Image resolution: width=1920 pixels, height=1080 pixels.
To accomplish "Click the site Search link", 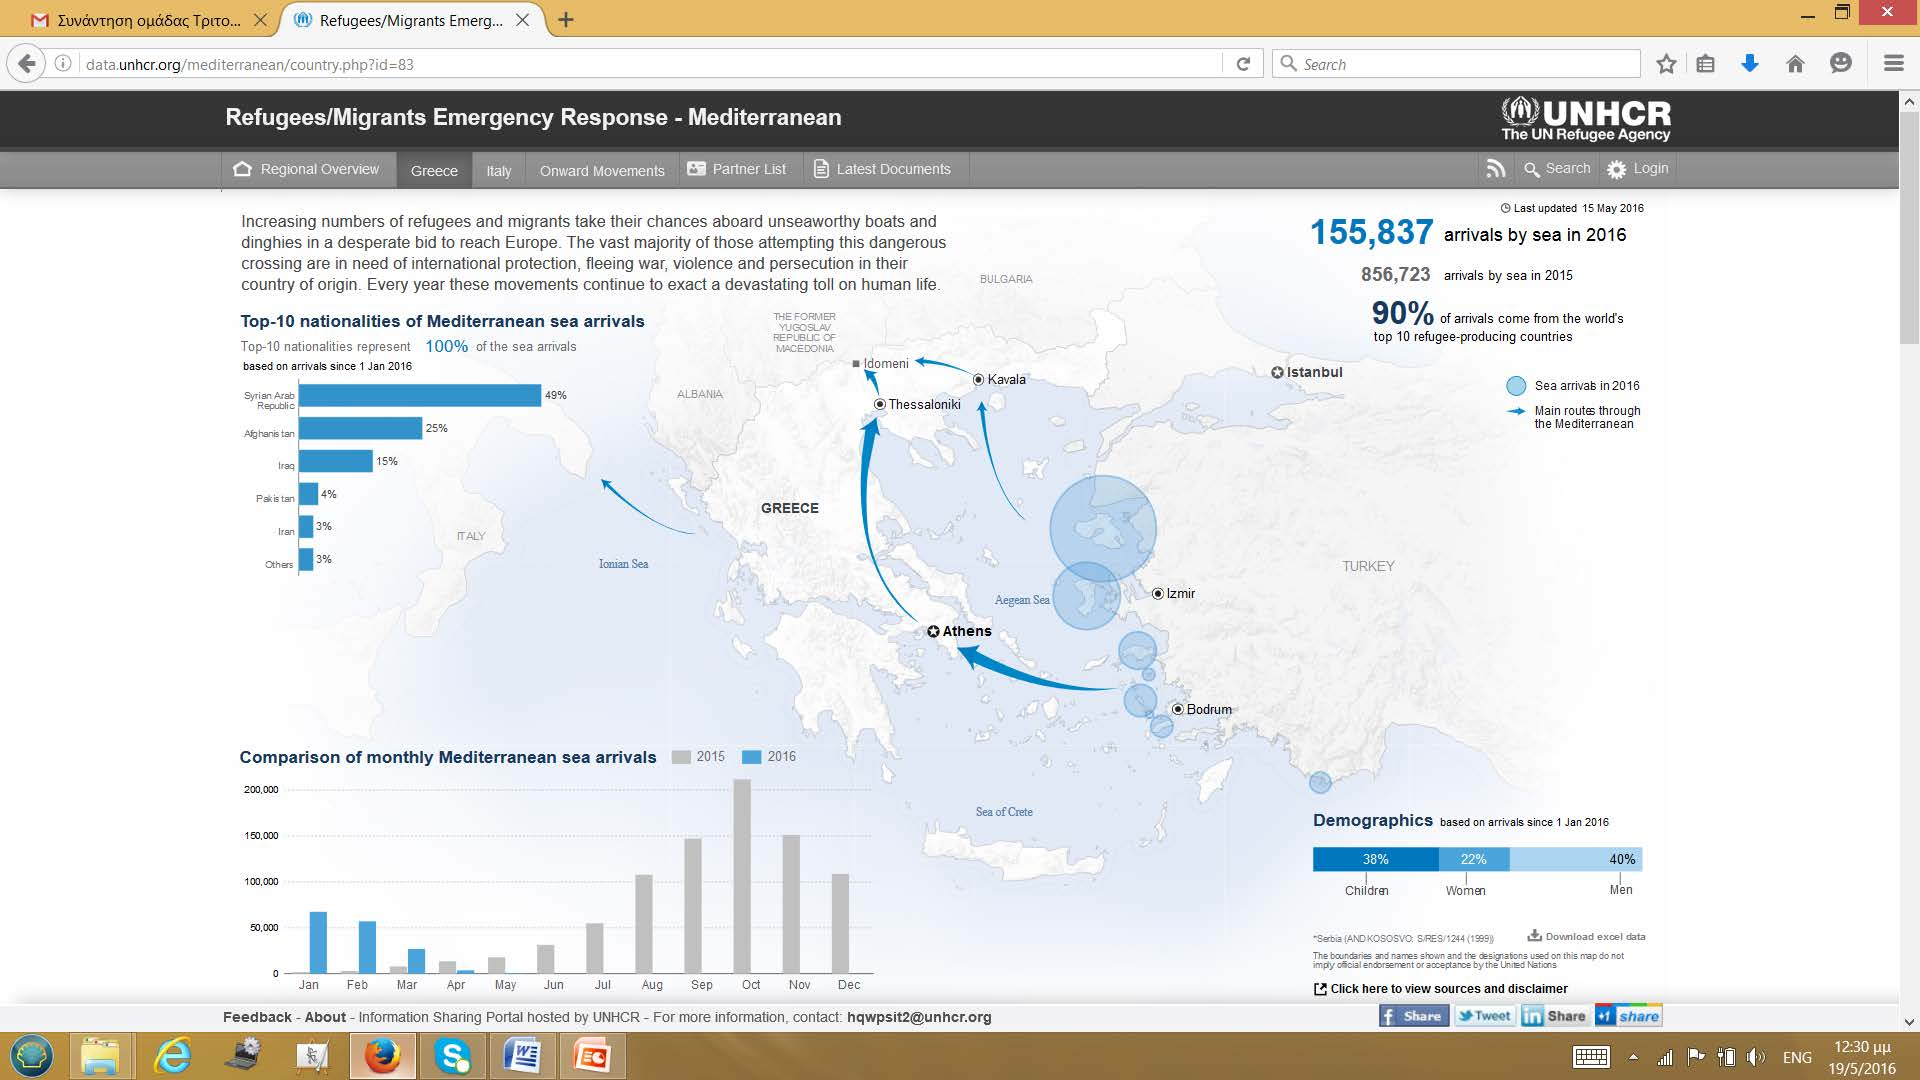I will pos(1557,169).
